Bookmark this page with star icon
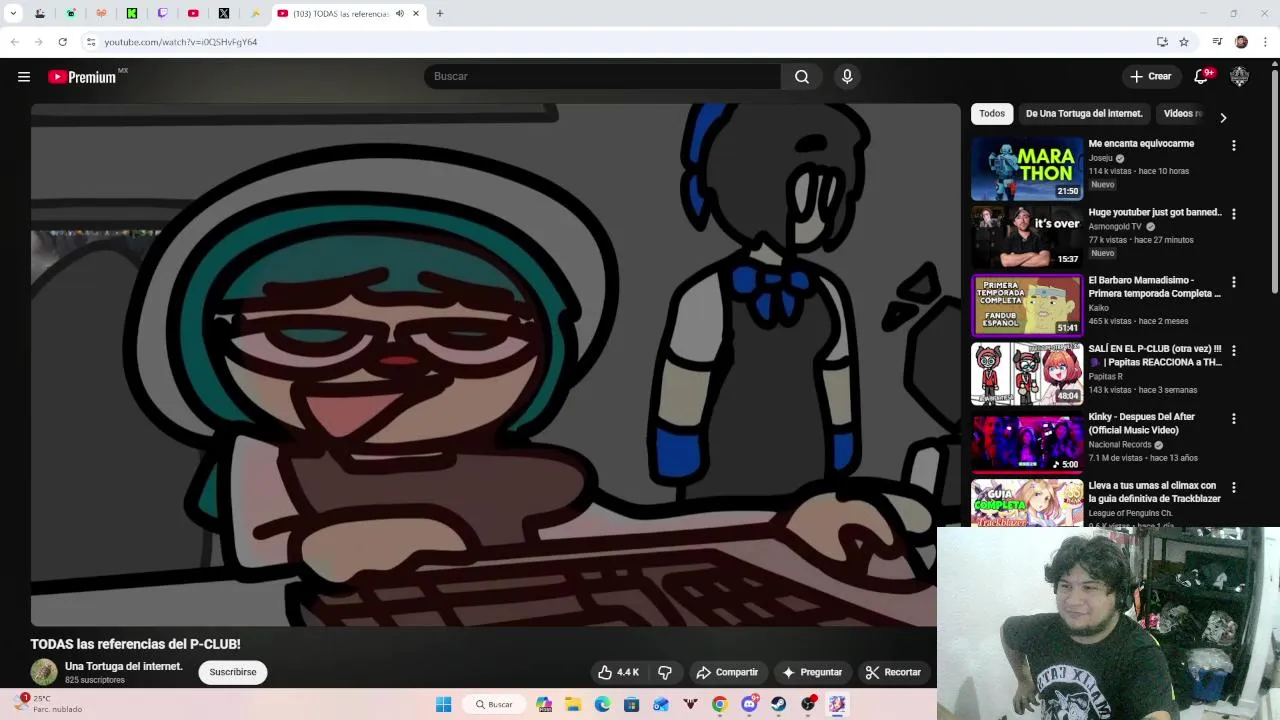 1184,42
